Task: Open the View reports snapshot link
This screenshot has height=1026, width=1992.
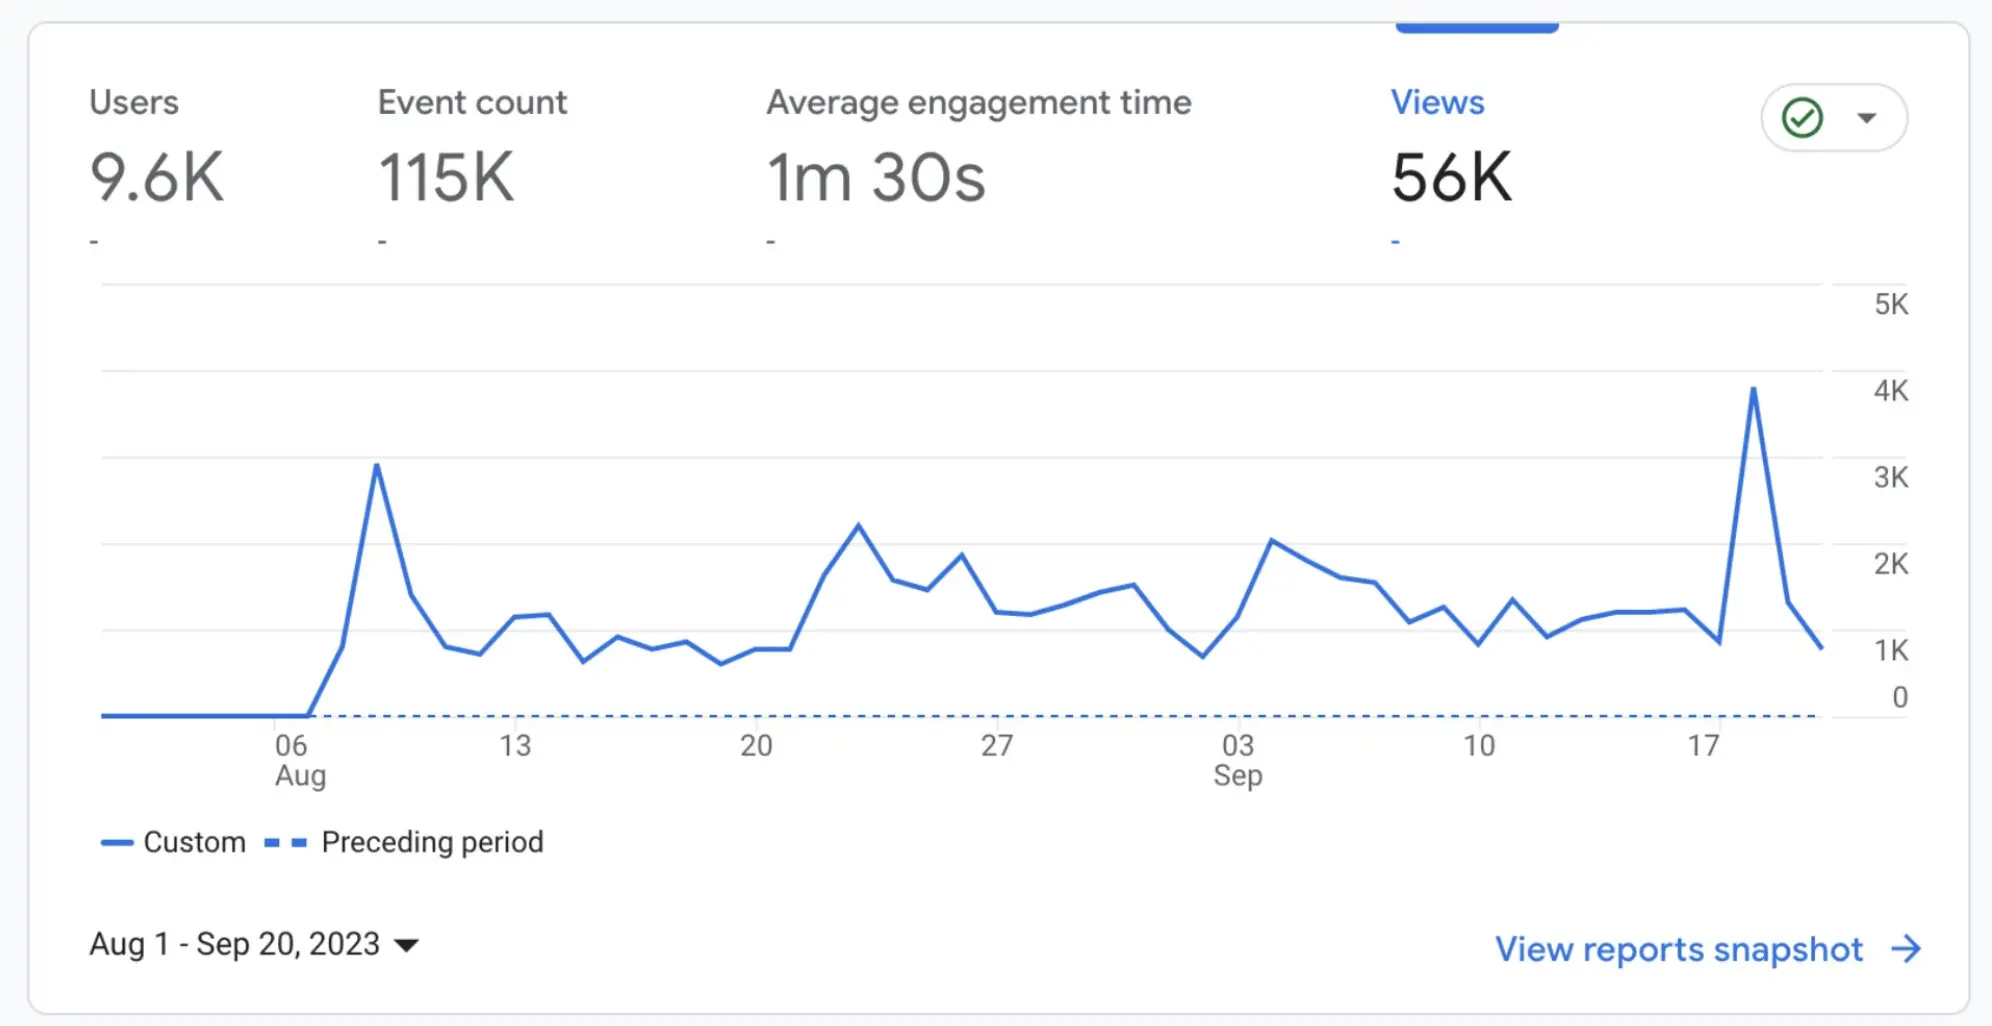Action: [x=1678, y=948]
